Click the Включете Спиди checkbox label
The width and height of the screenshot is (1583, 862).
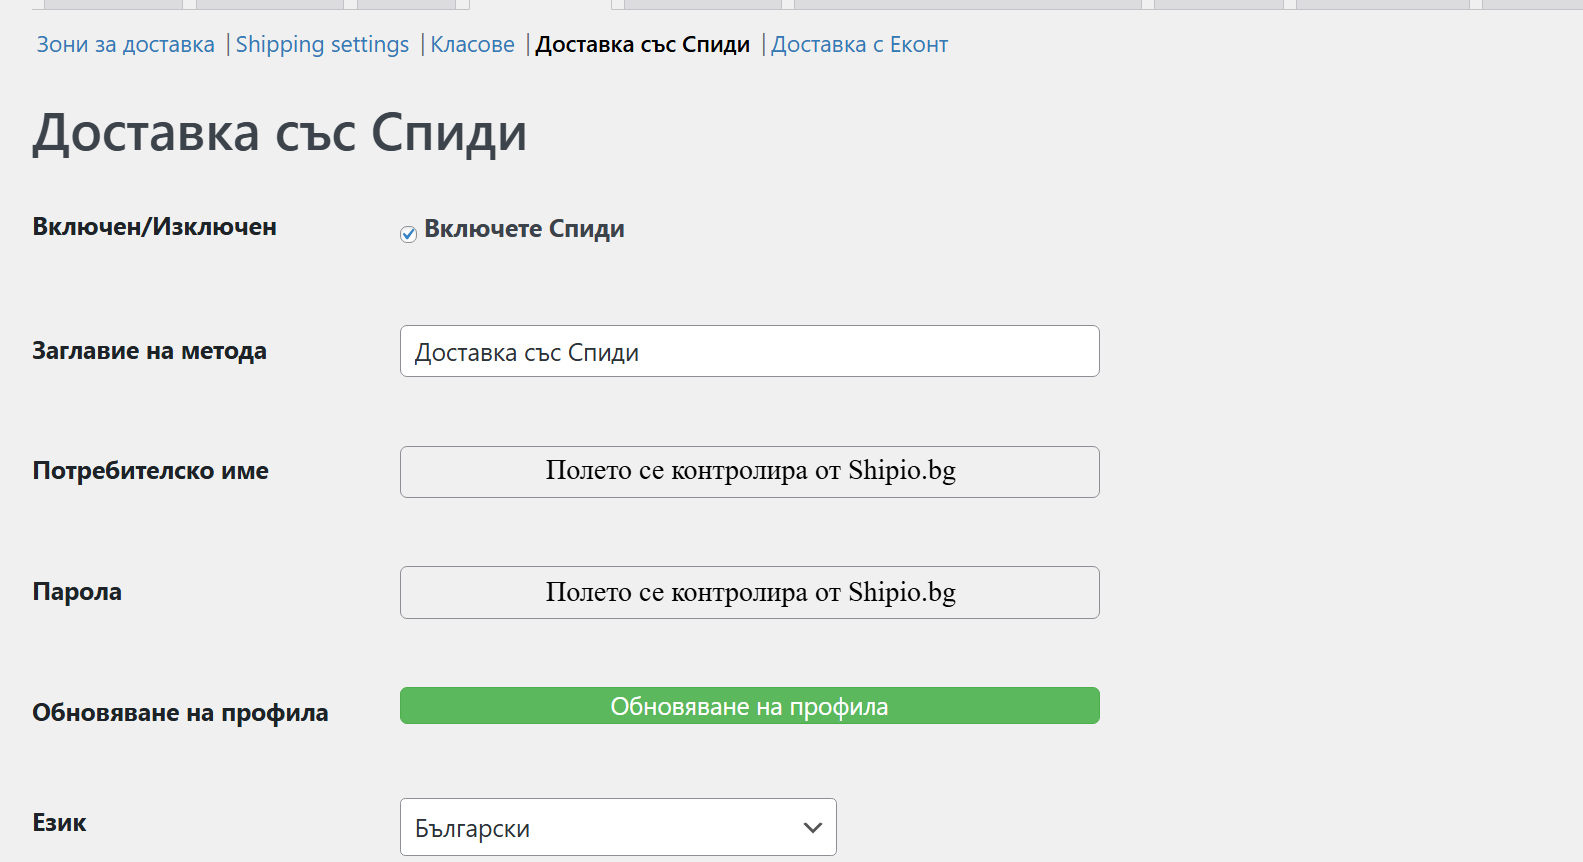(x=524, y=229)
